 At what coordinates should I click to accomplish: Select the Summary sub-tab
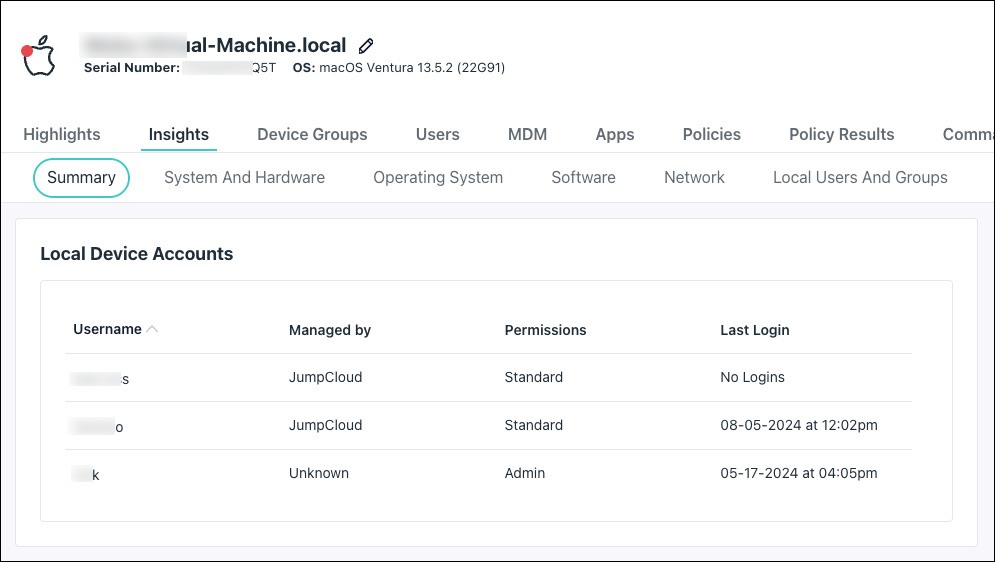click(81, 177)
